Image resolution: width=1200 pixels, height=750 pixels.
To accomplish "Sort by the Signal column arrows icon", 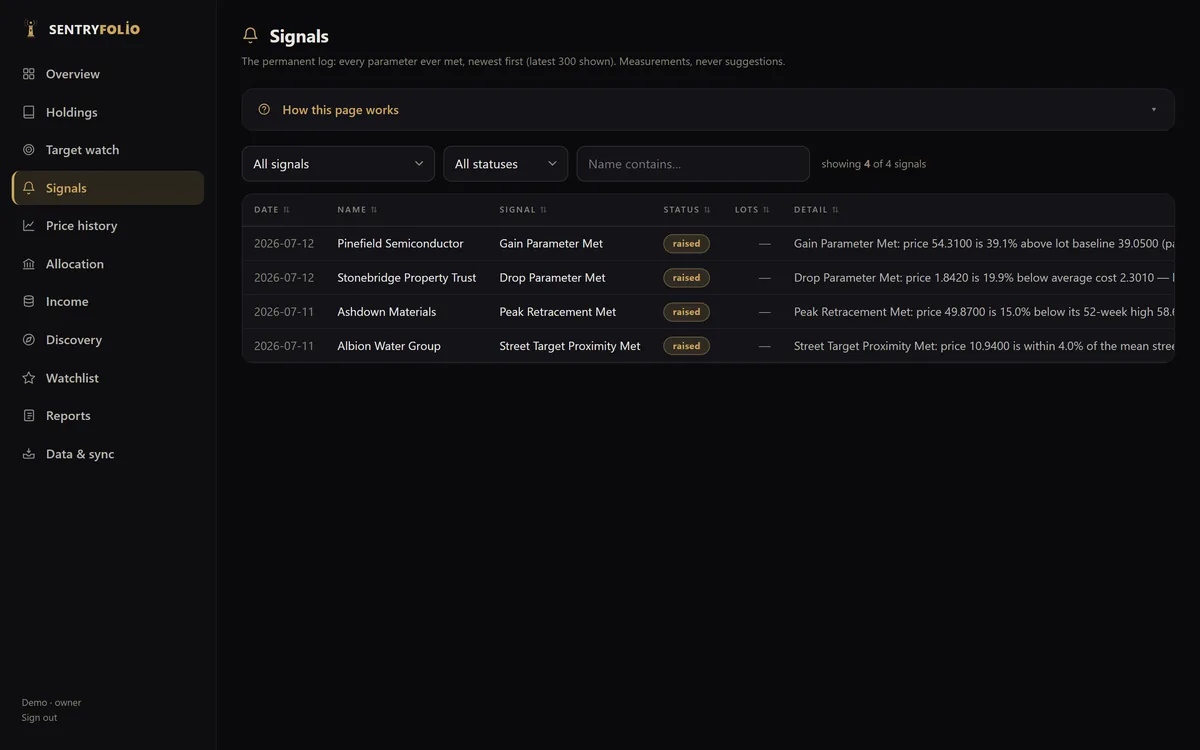I will [543, 210].
